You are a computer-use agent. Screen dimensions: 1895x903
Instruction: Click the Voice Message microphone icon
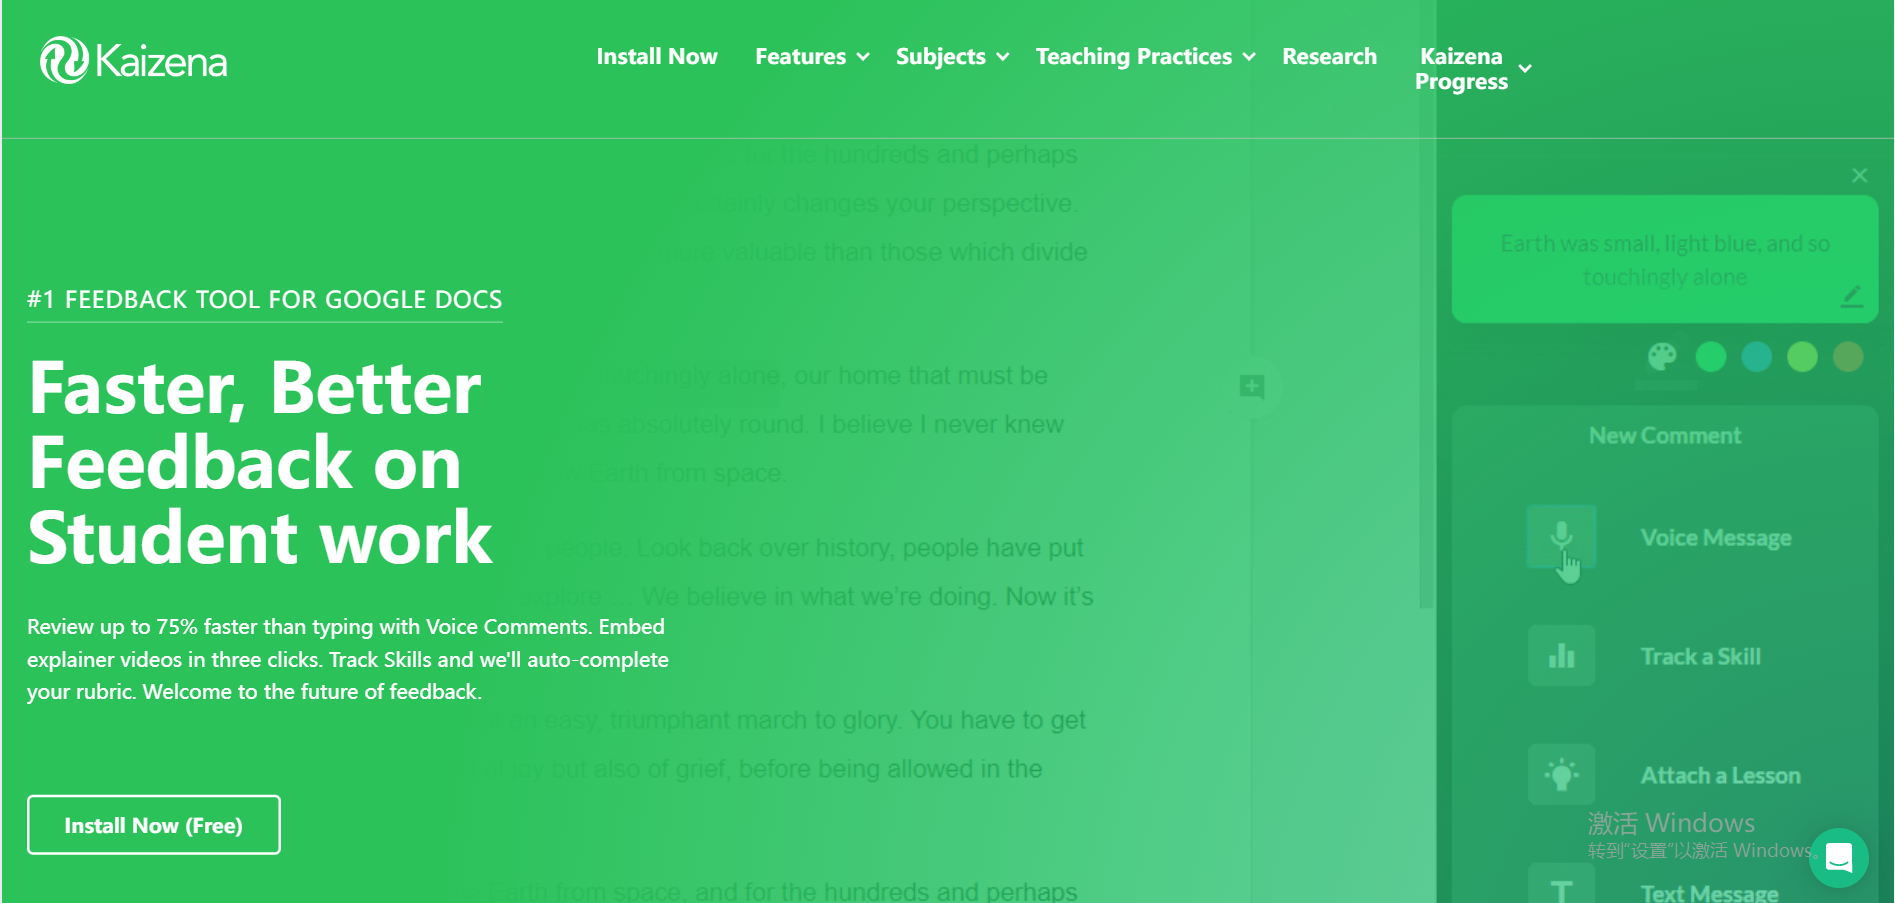pos(1561,537)
